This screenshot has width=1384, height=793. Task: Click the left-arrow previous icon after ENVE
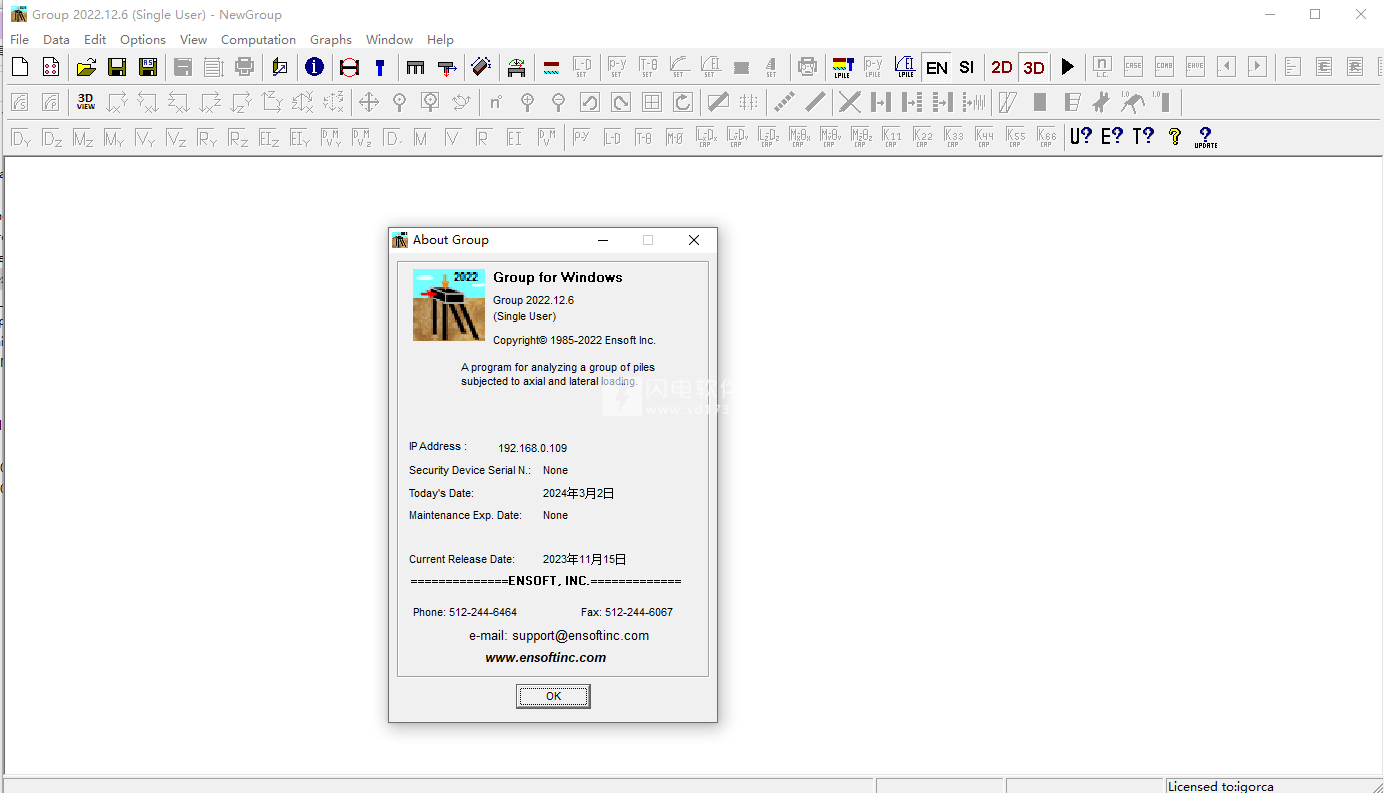click(x=1226, y=67)
